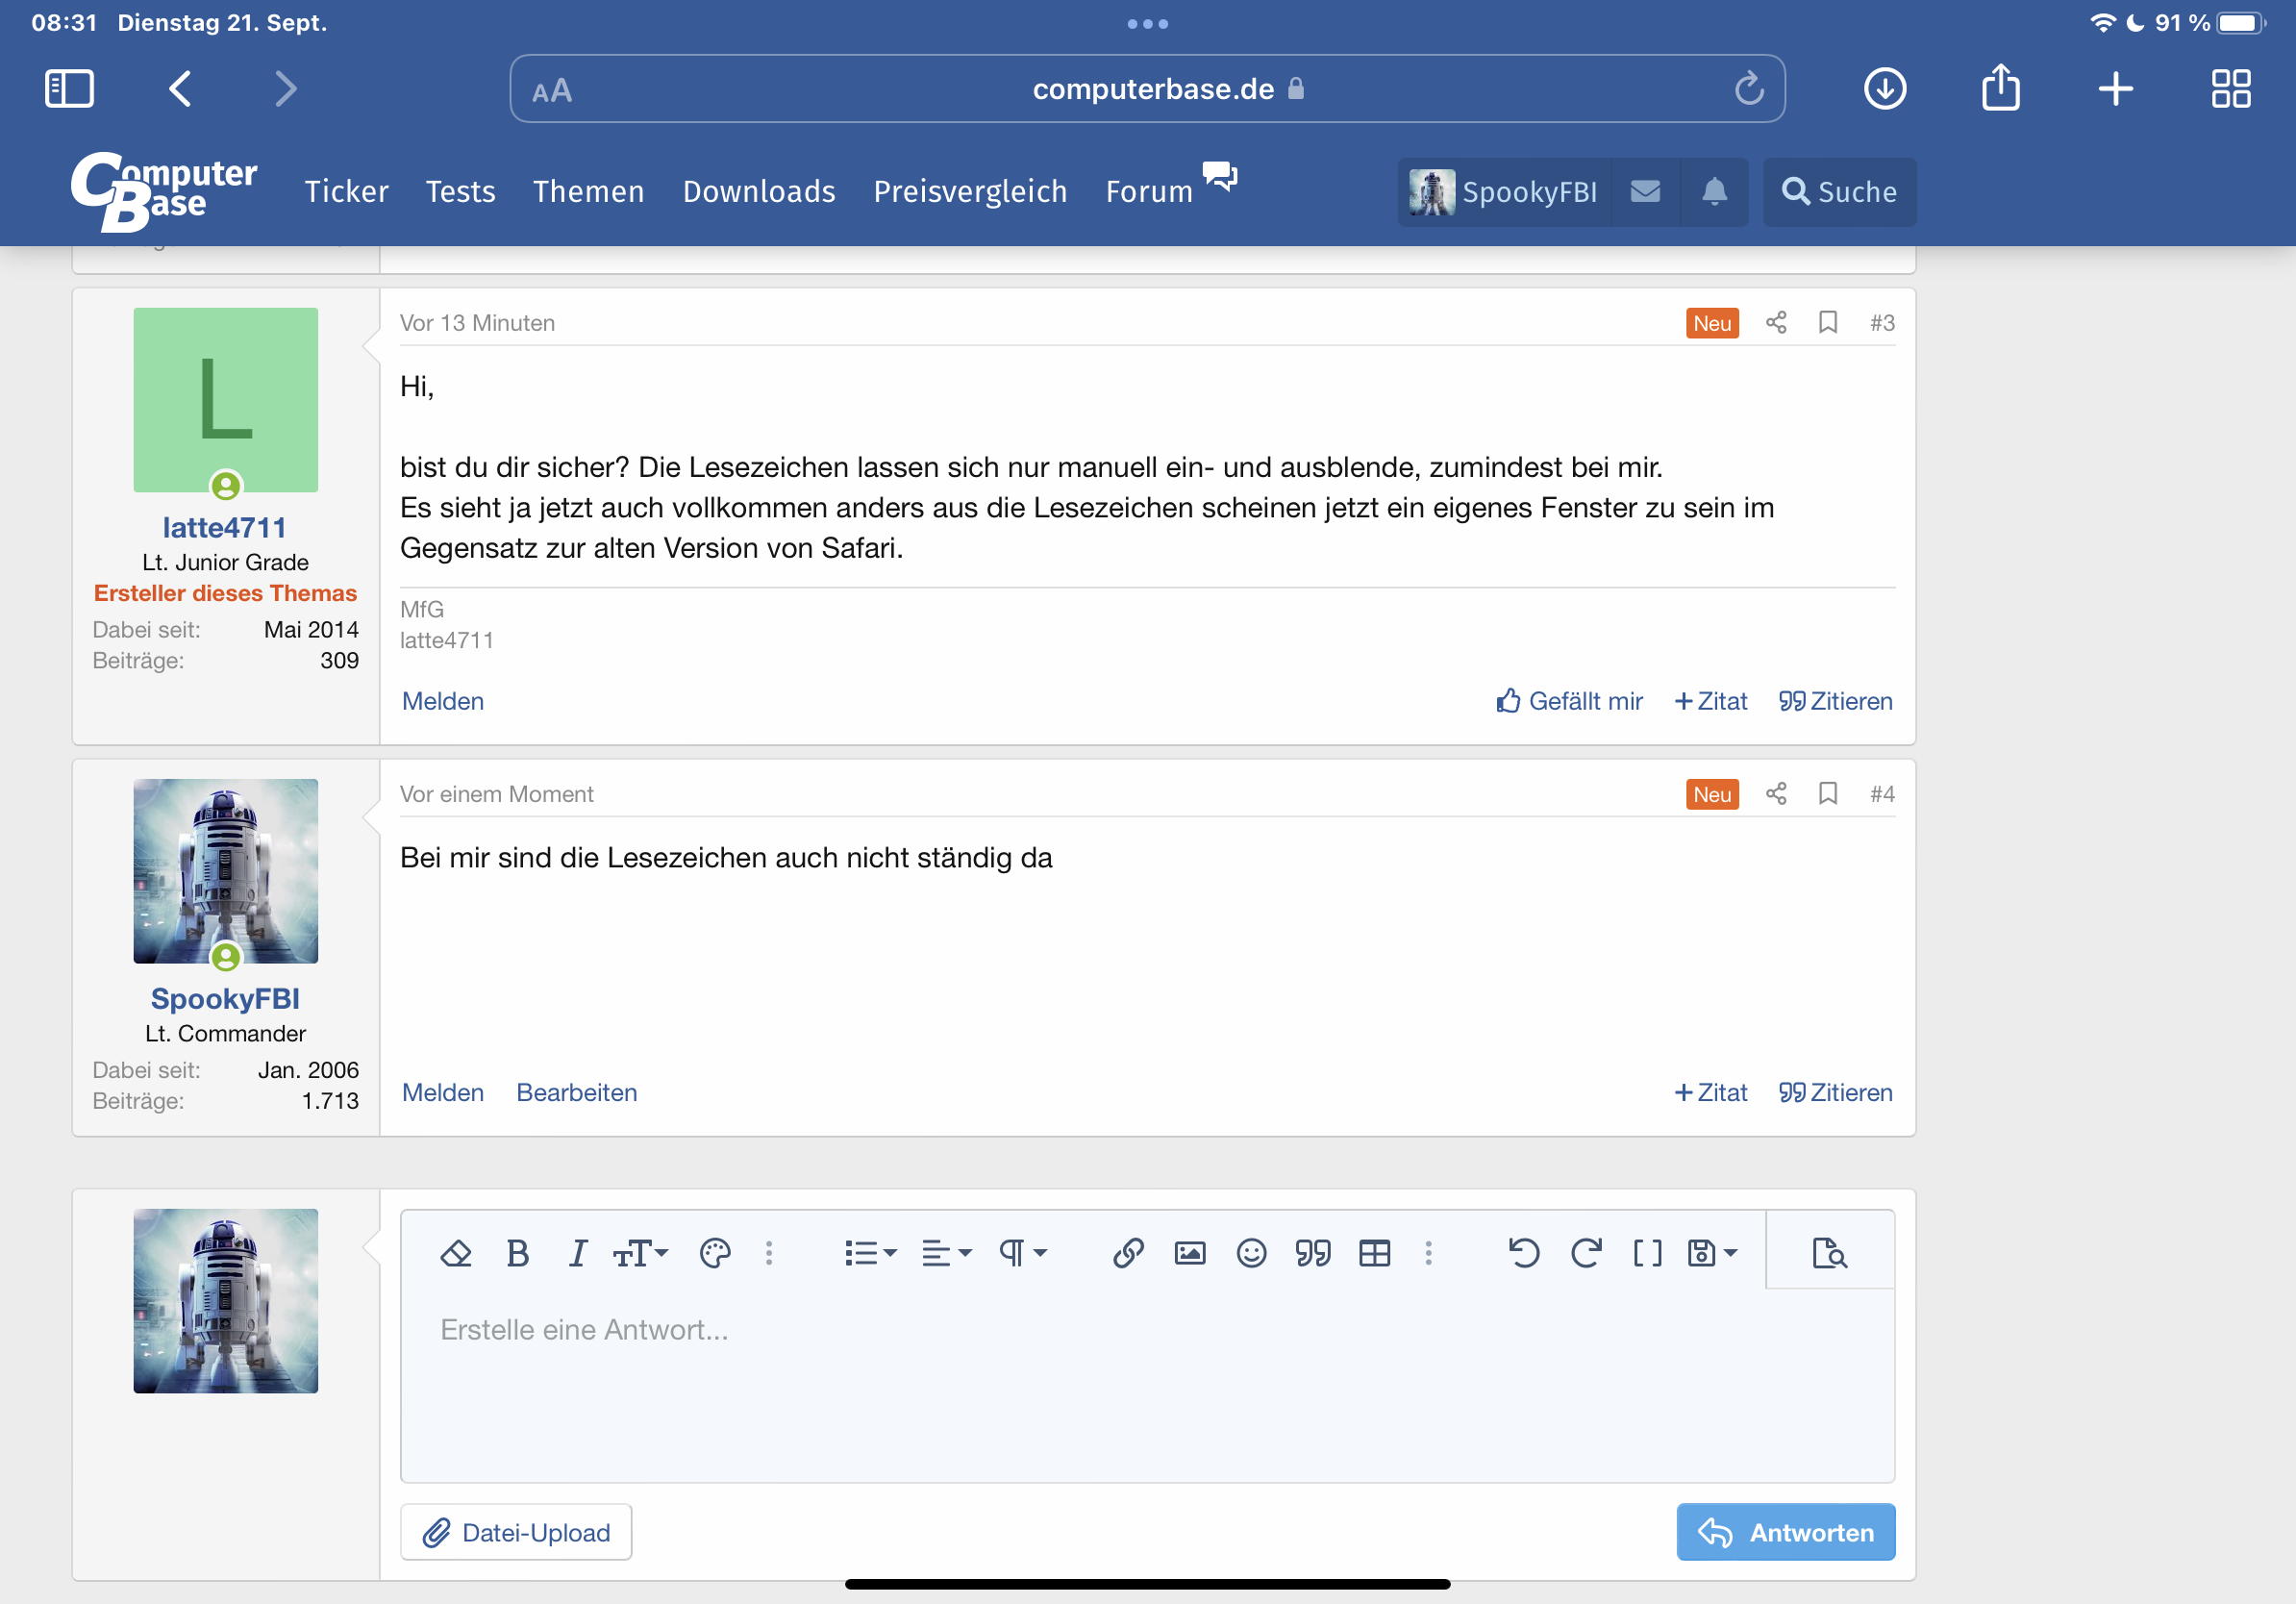Viewport: 2296px width, 1604px height.
Task: Insert a link with chain icon
Action: pyautogui.click(x=1128, y=1253)
